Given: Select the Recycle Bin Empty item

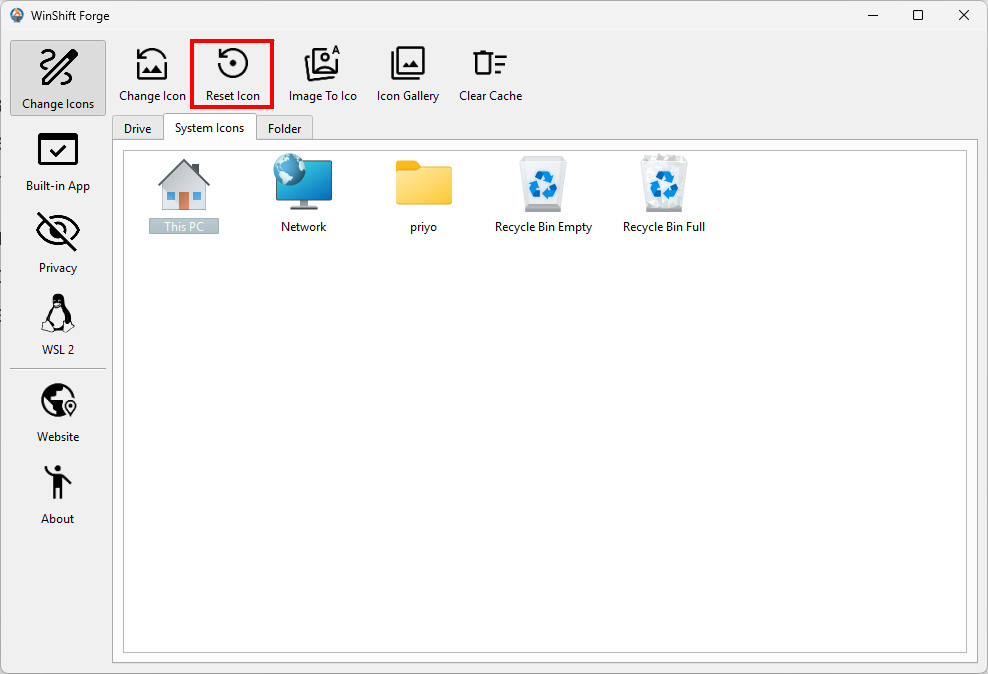Looking at the screenshot, I should pos(543,196).
